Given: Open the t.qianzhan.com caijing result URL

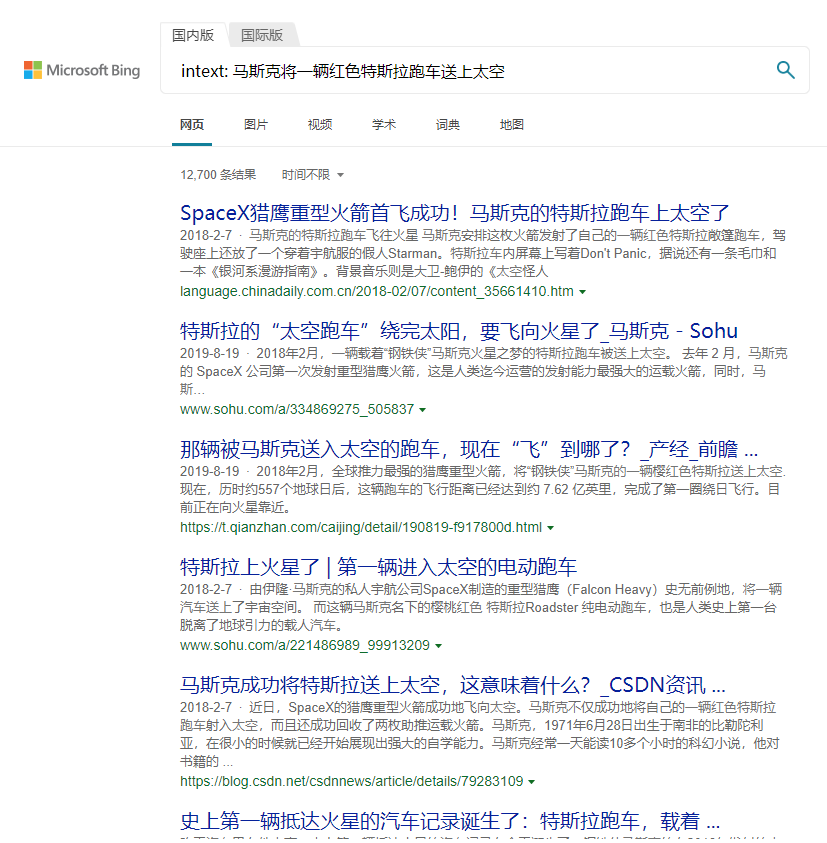Looking at the screenshot, I should 361,527.
